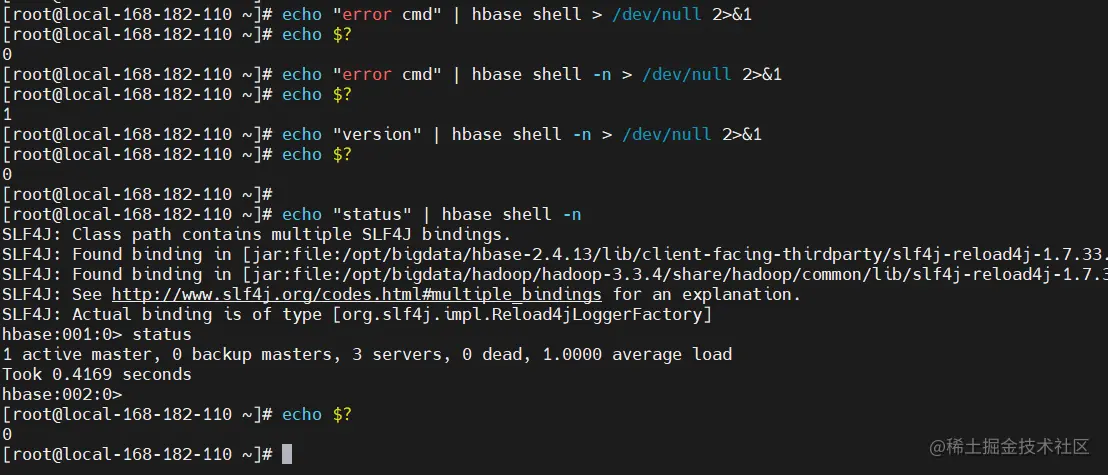Image resolution: width=1108 pixels, height=475 pixels.
Task: Click the exit code output "1"
Action: coord(7,114)
